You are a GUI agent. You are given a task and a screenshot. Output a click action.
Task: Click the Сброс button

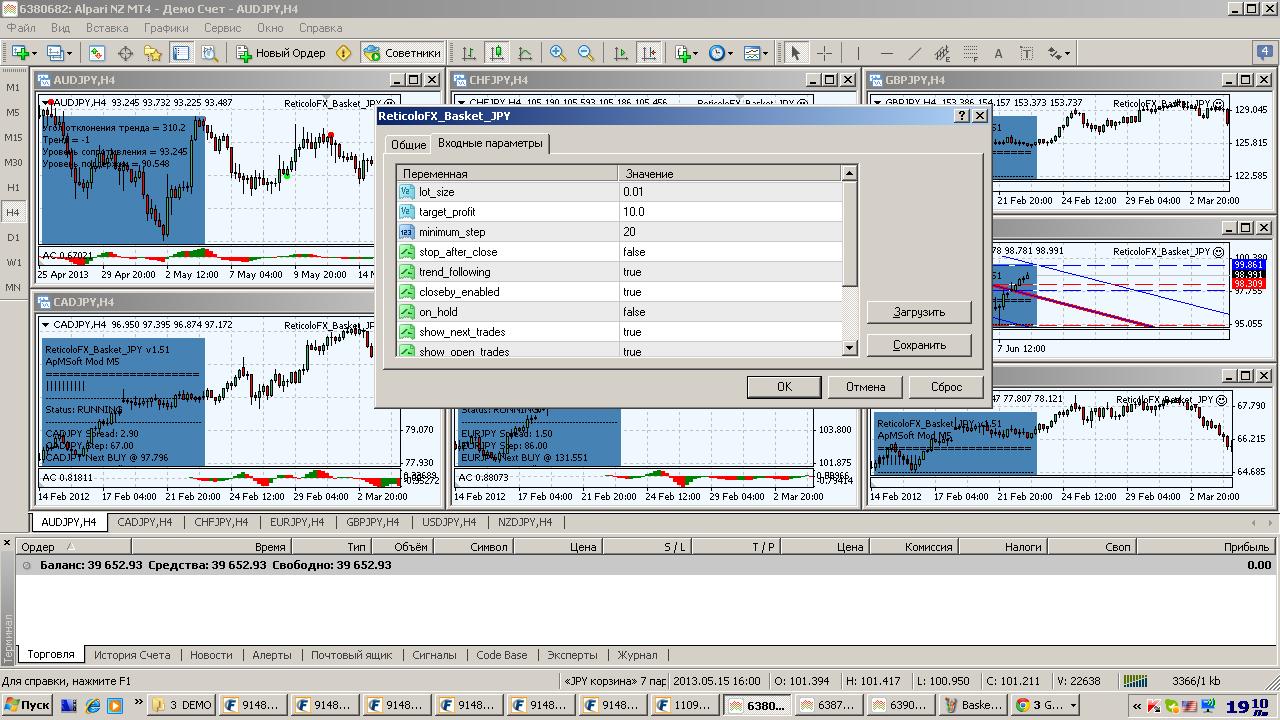pyautogui.click(x=946, y=387)
